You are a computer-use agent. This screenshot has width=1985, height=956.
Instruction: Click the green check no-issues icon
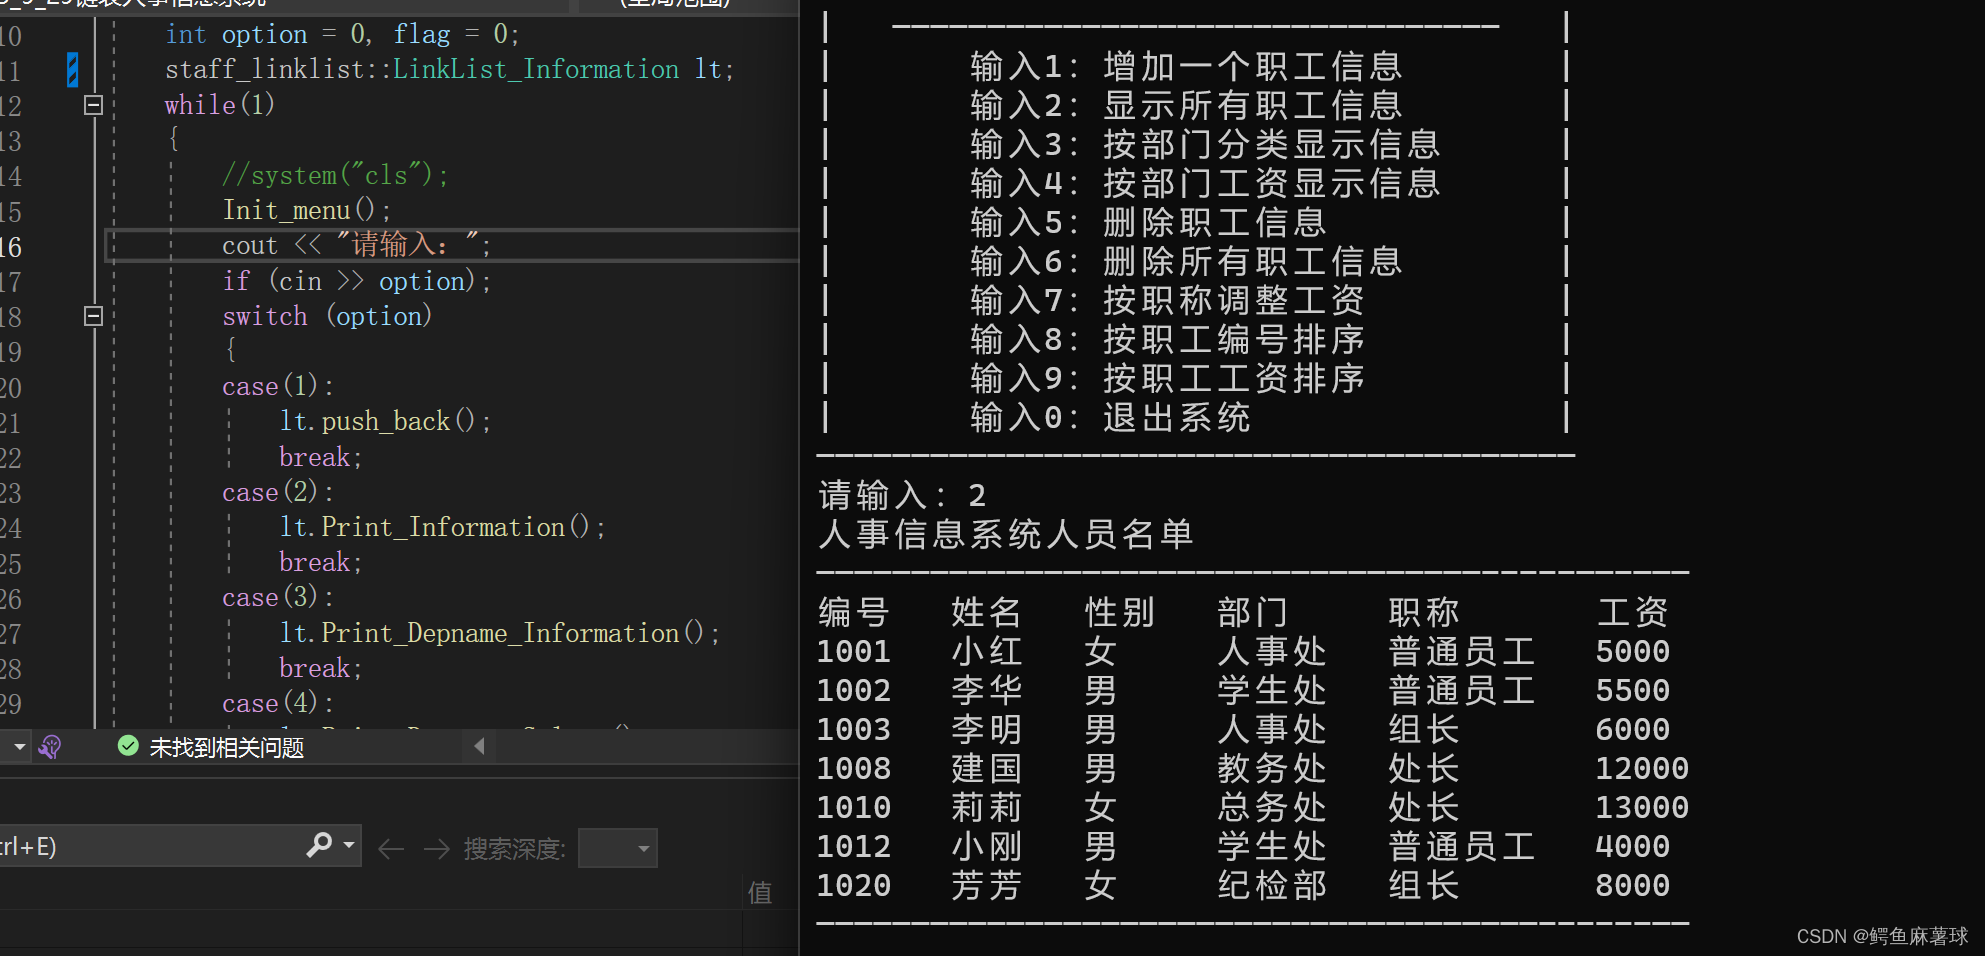click(128, 746)
